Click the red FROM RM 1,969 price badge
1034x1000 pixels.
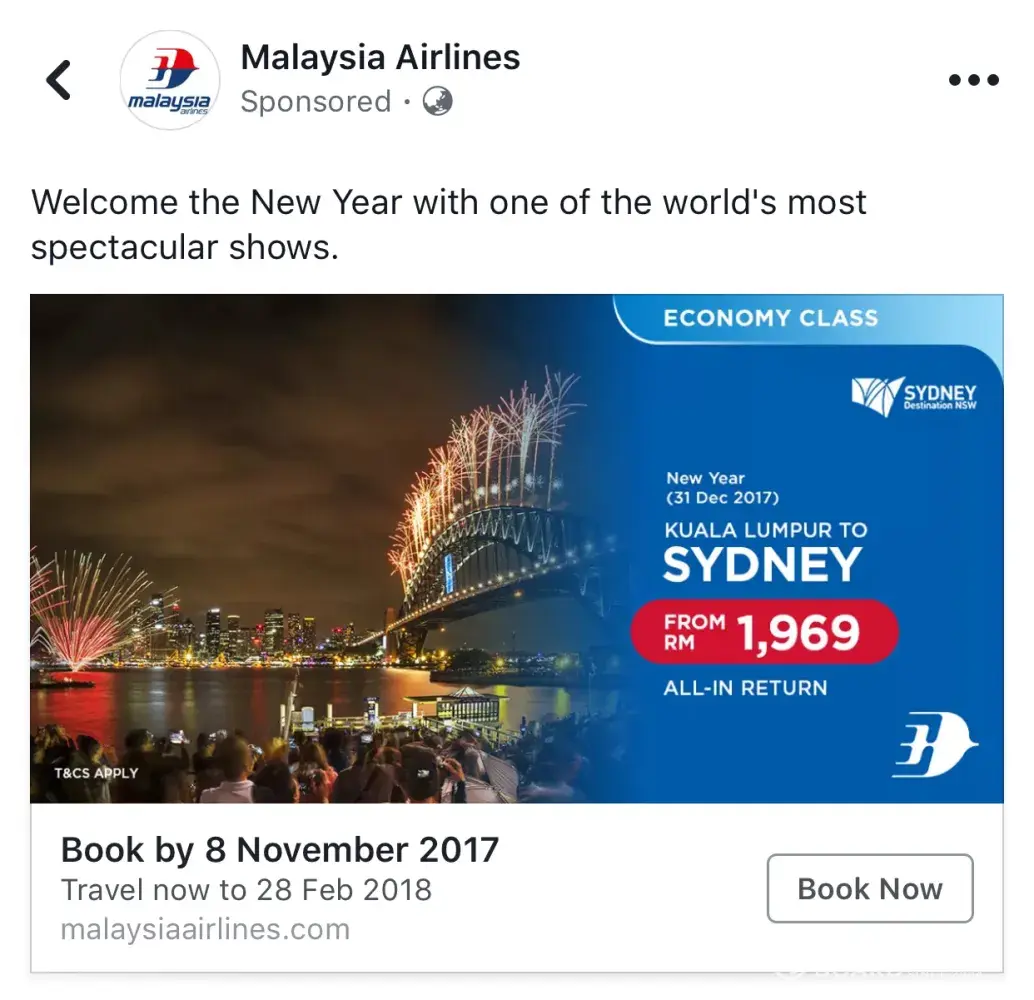click(x=764, y=632)
